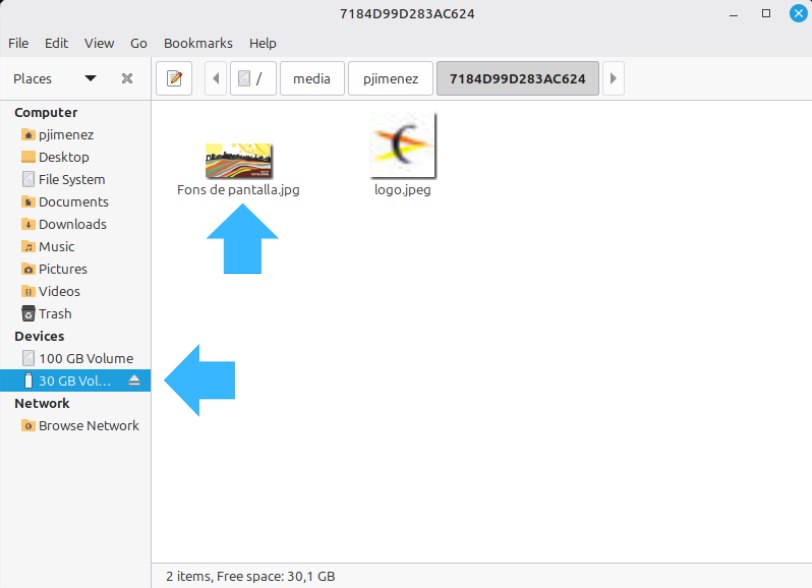Open the Music folder in sidebar
The width and height of the screenshot is (812, 588).
coord(56,247)
